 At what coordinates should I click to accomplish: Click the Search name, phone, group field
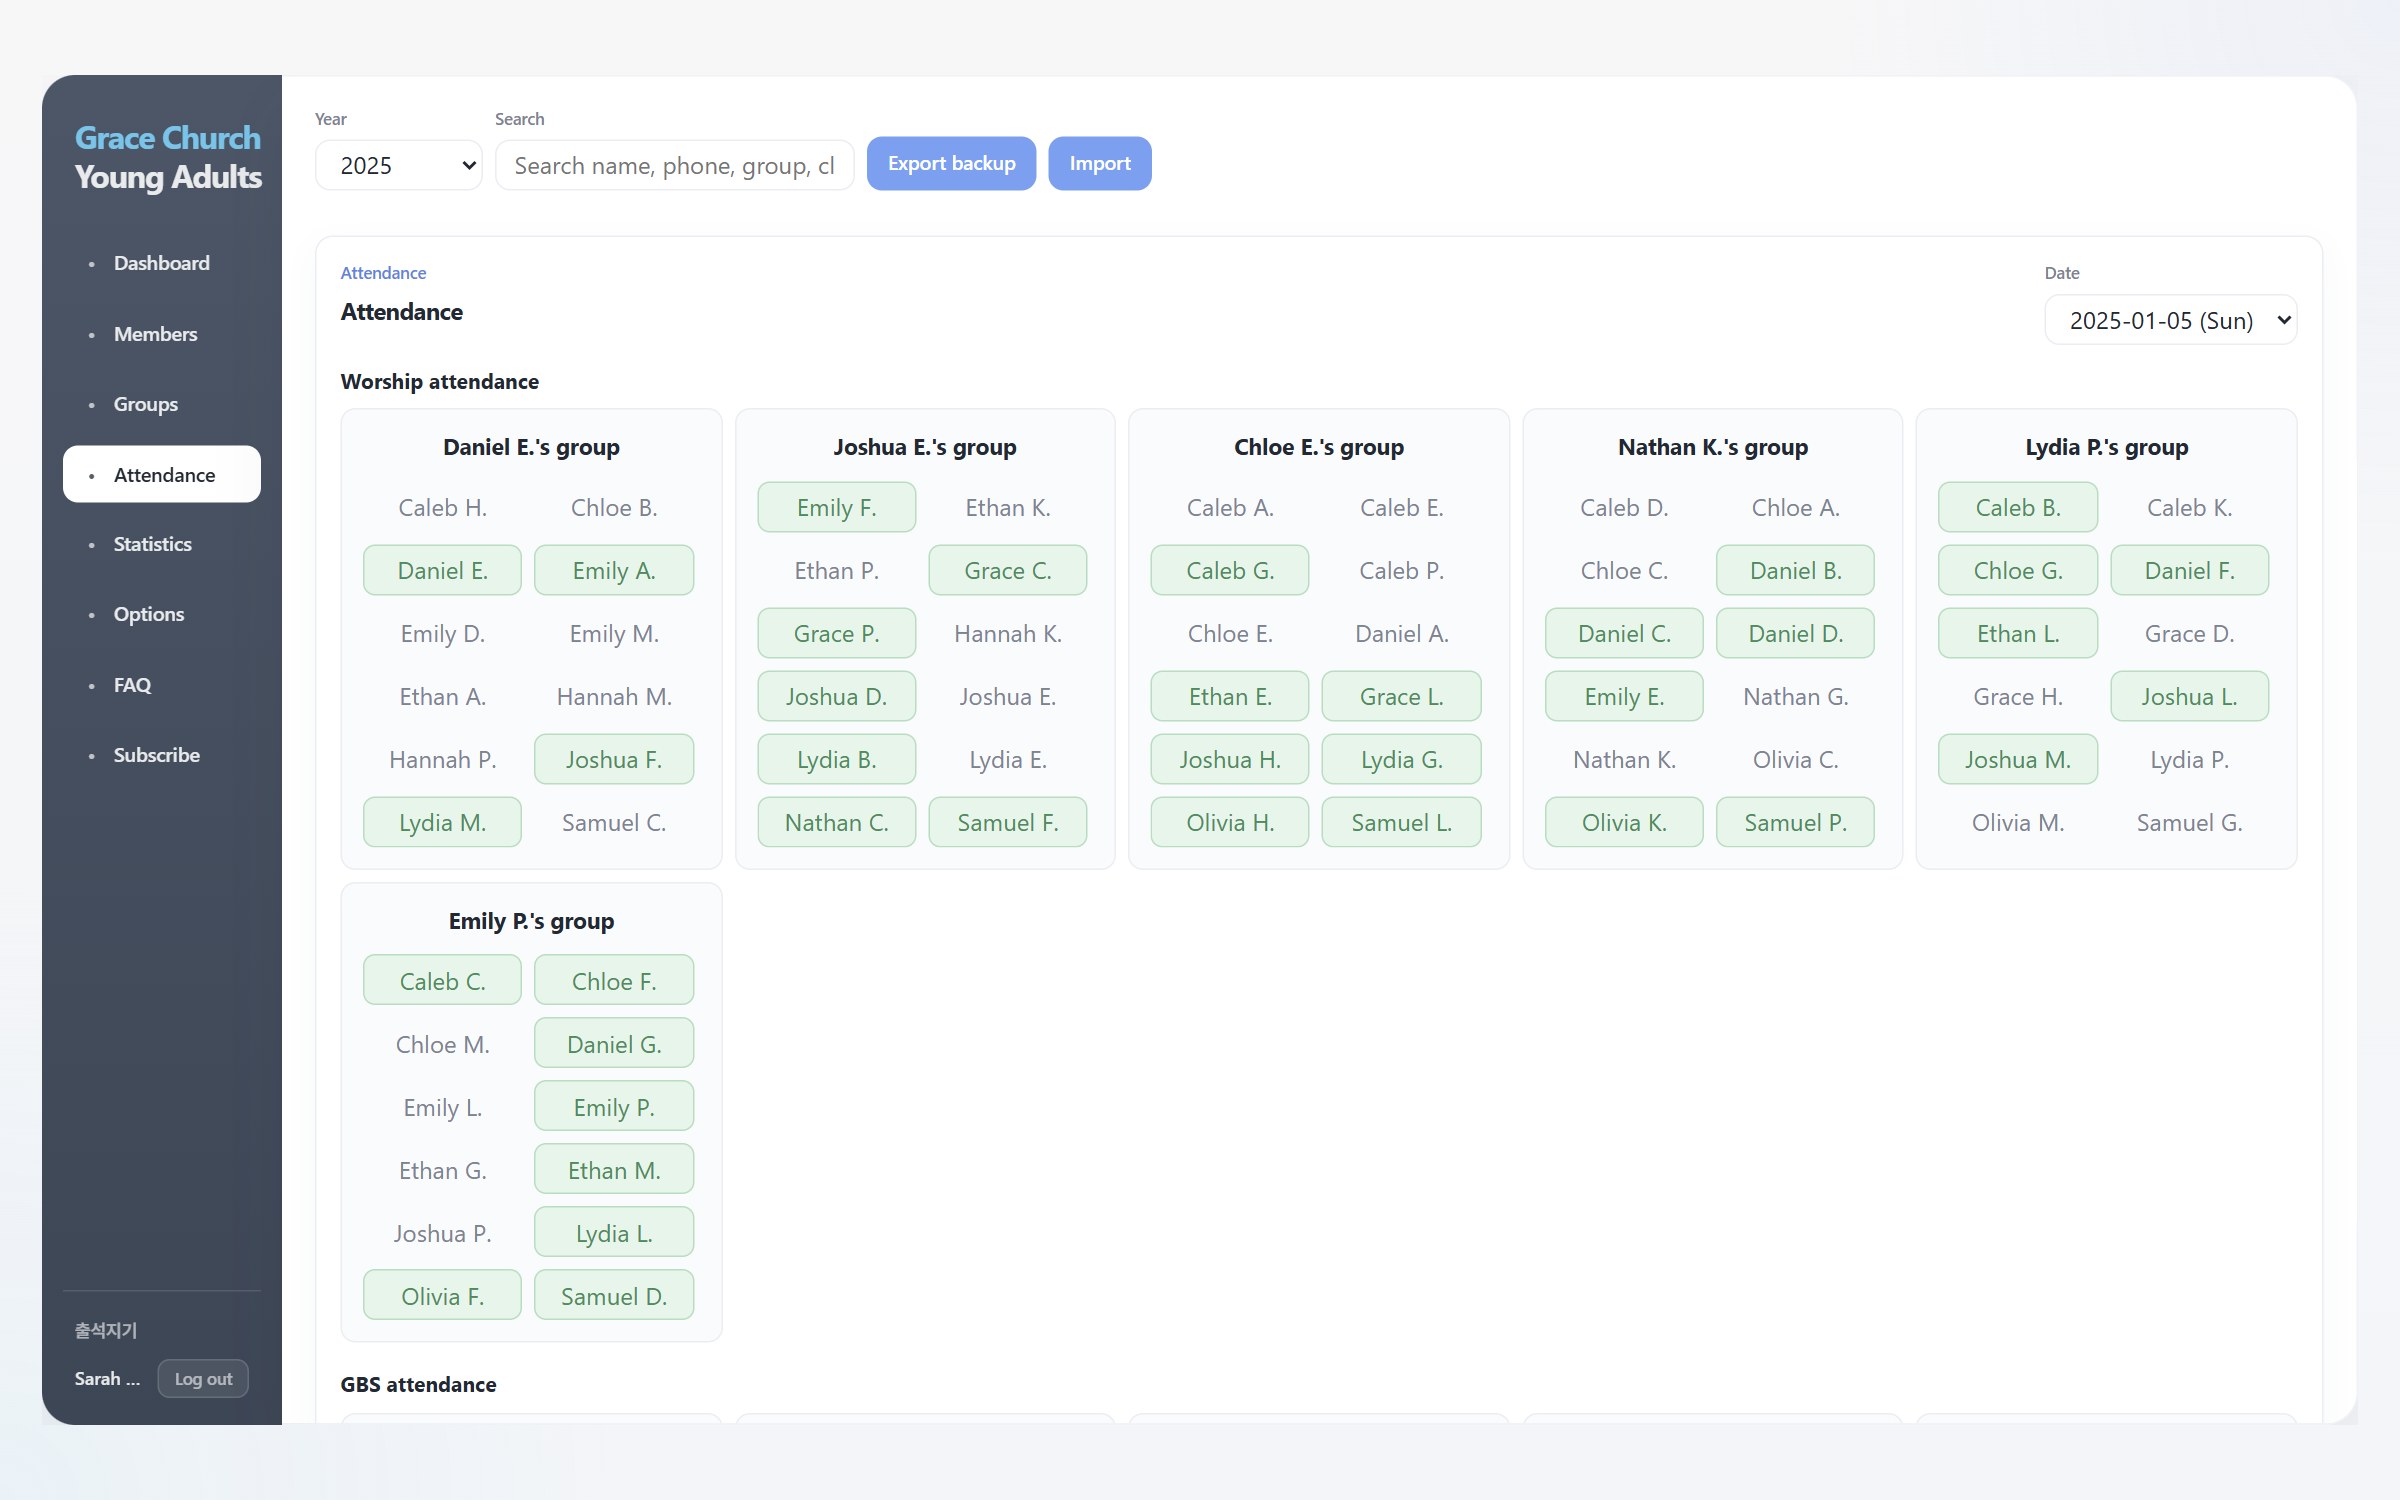click(x=674, y=165)
